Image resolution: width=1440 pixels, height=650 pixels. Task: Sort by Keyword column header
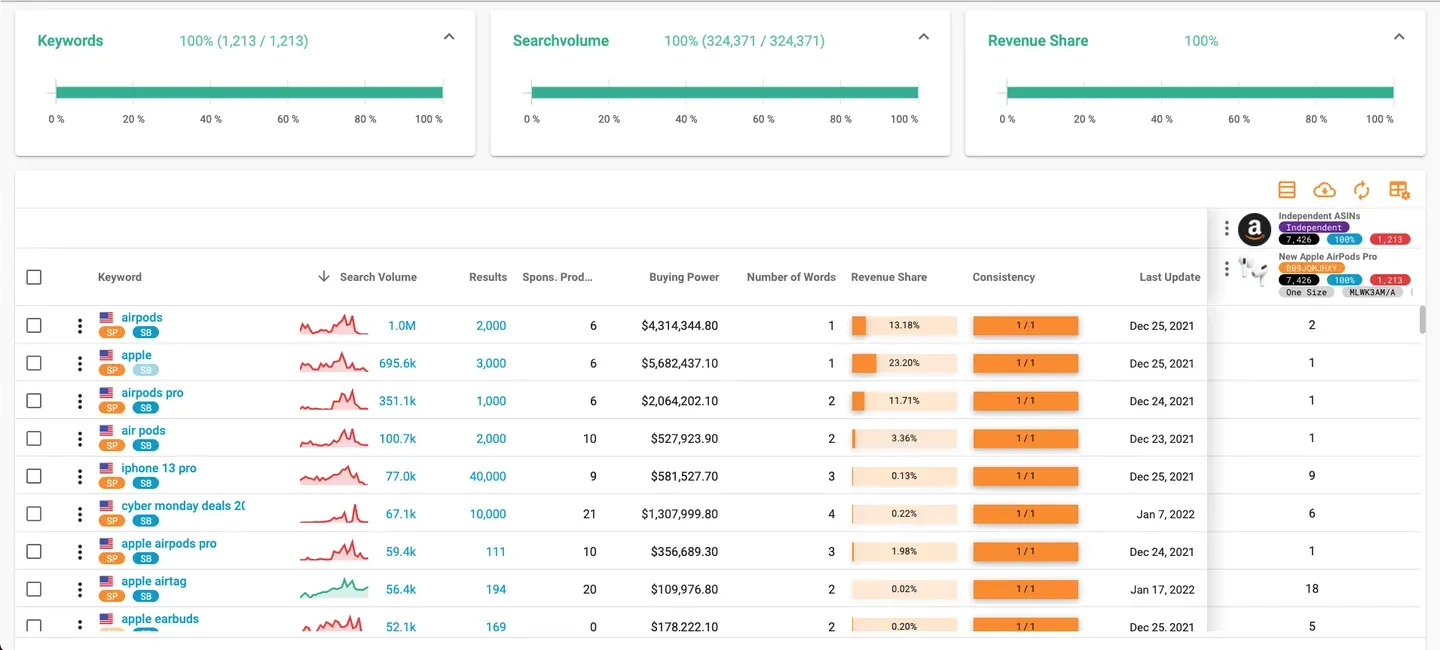point(120,277)
